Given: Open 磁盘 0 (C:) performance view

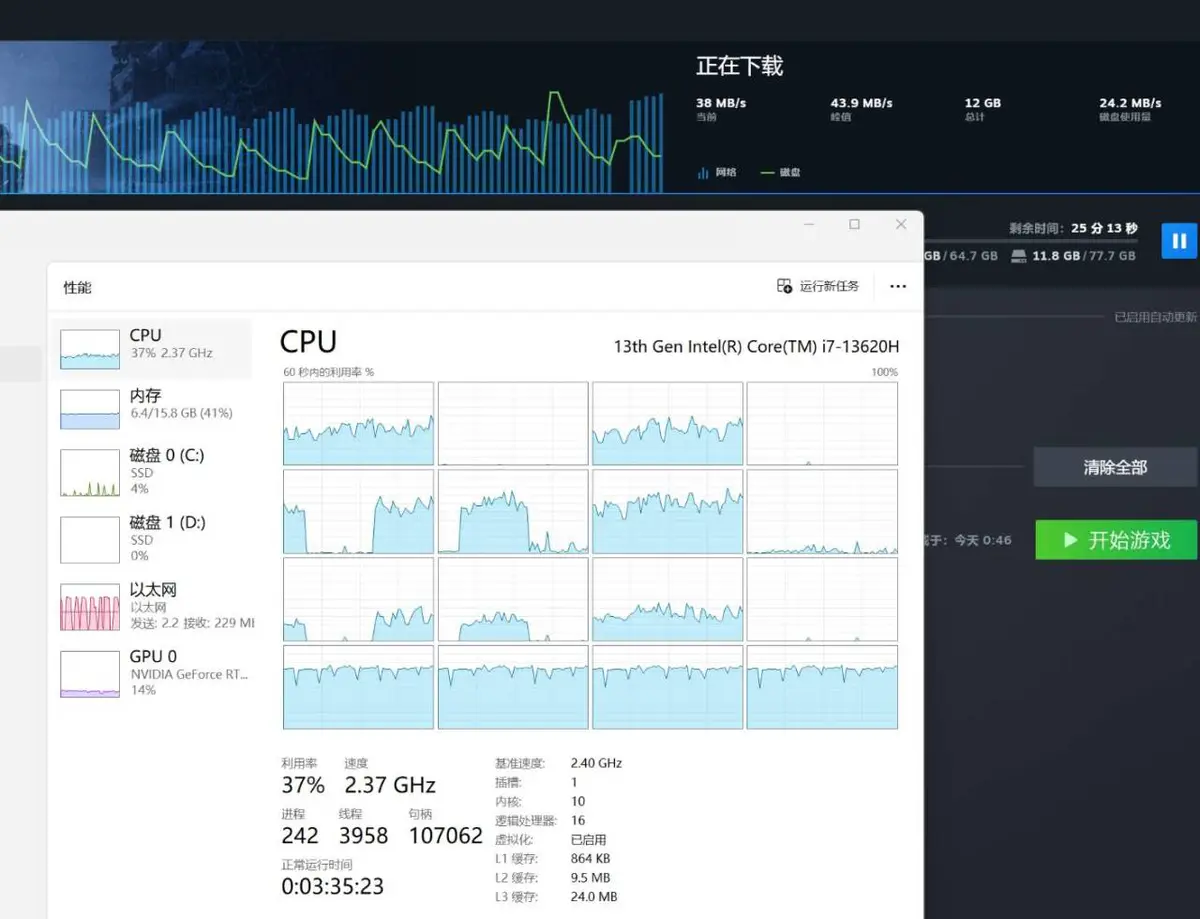Looking at the screenshot, I should (x=90, y=473).
